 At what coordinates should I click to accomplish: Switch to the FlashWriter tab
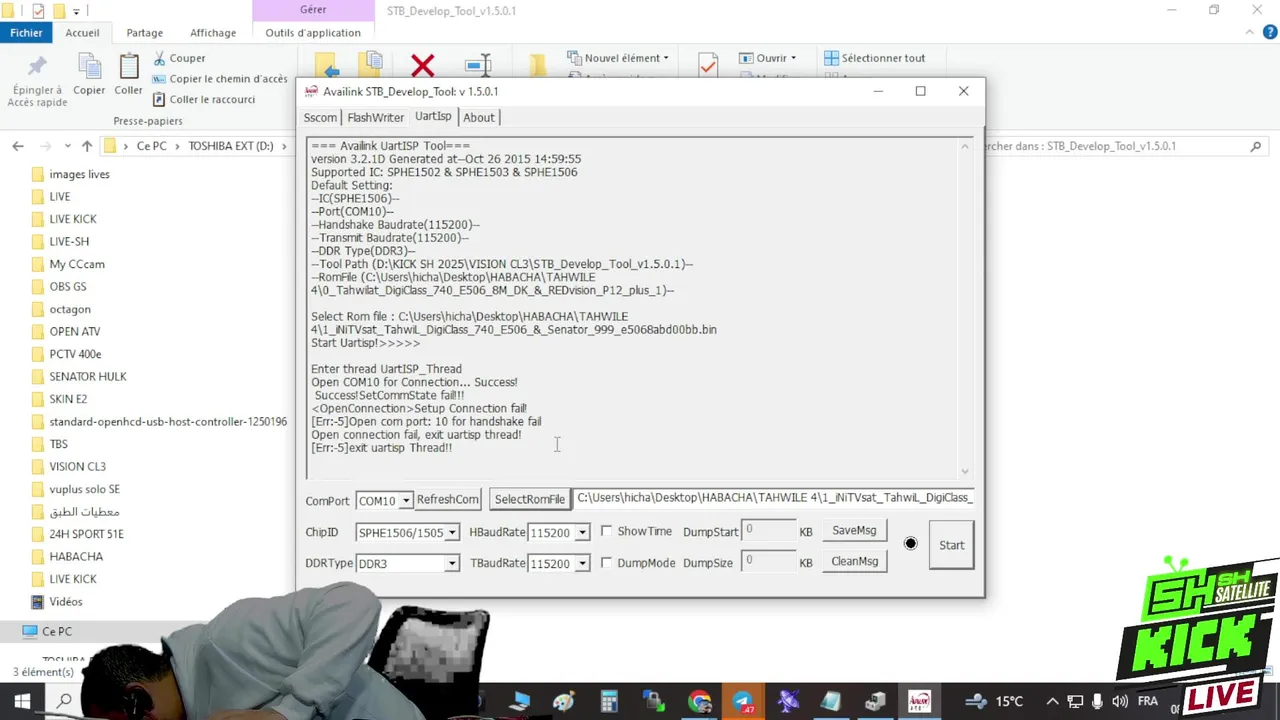(x=375, y=117)
